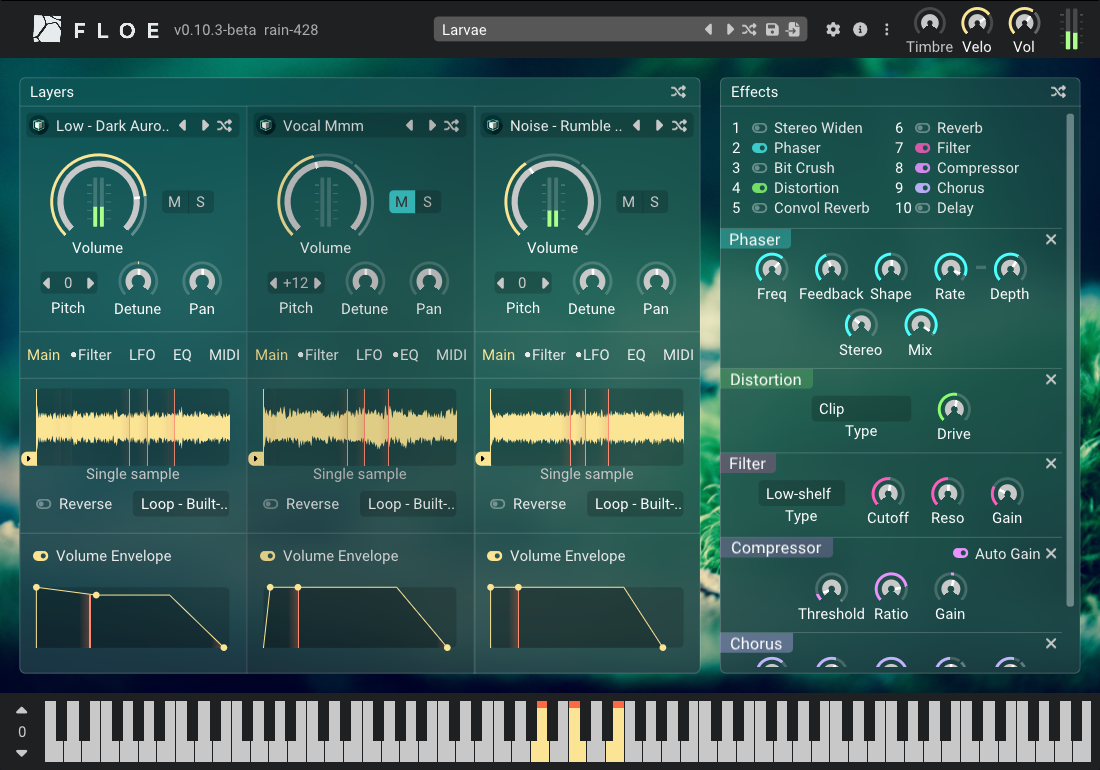1100x770 pixels.
Task: Enable the Bit Crush effect
Action: coord(759,168)
